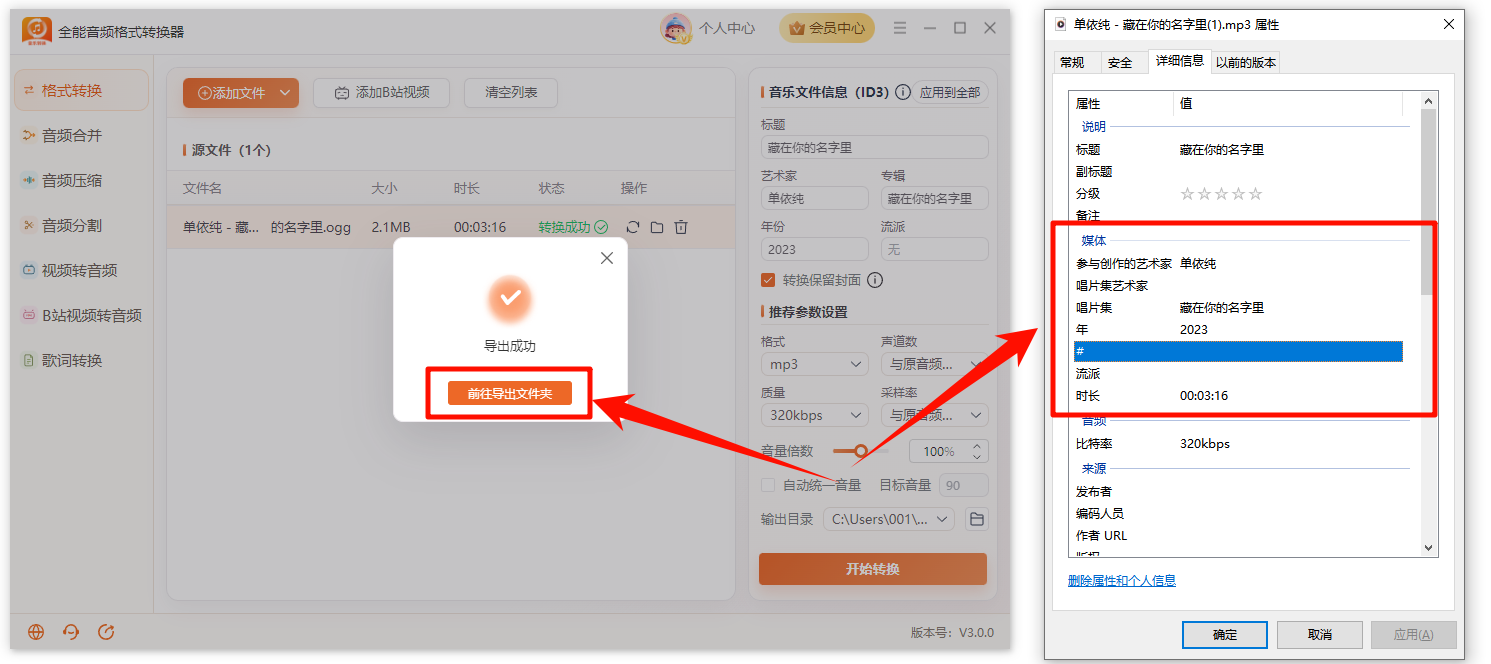Toggle 转换保留封面 checkbox

tap(768, 280)
